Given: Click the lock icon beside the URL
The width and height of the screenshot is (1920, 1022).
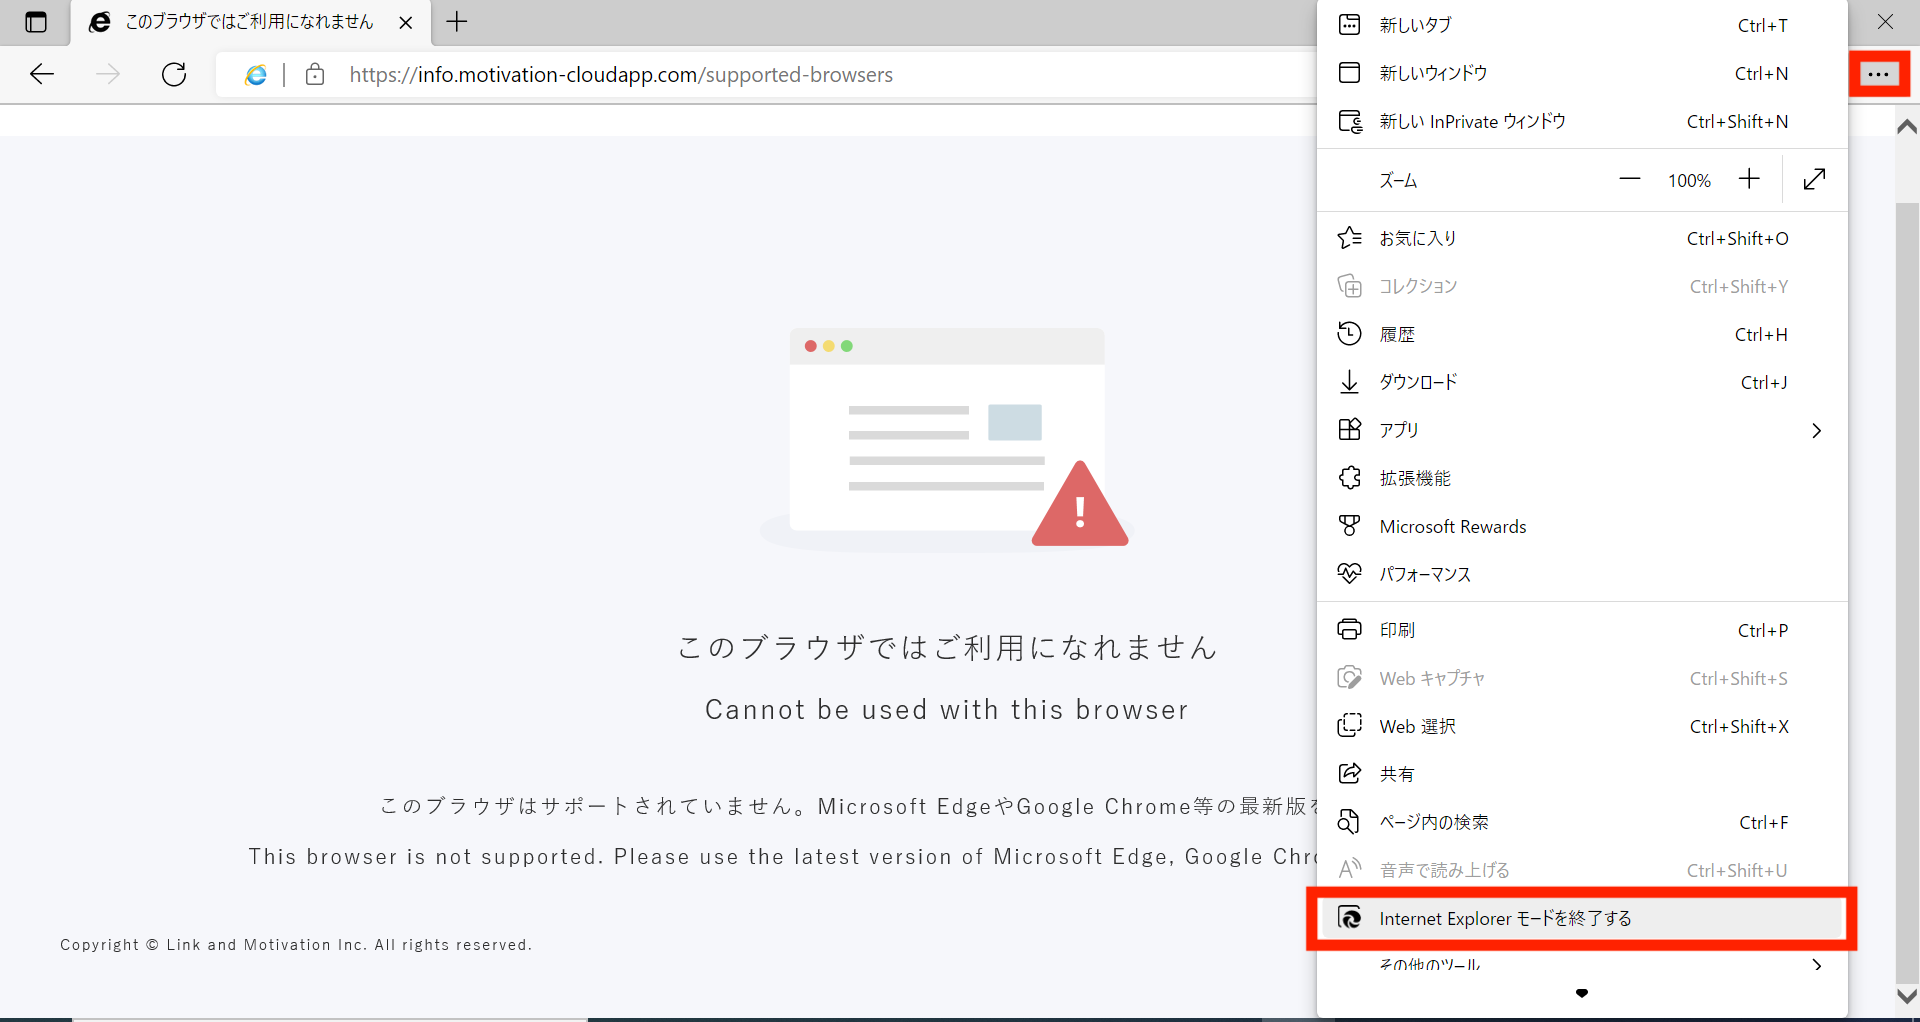Looking at the screenshot, I should point(315,75).
